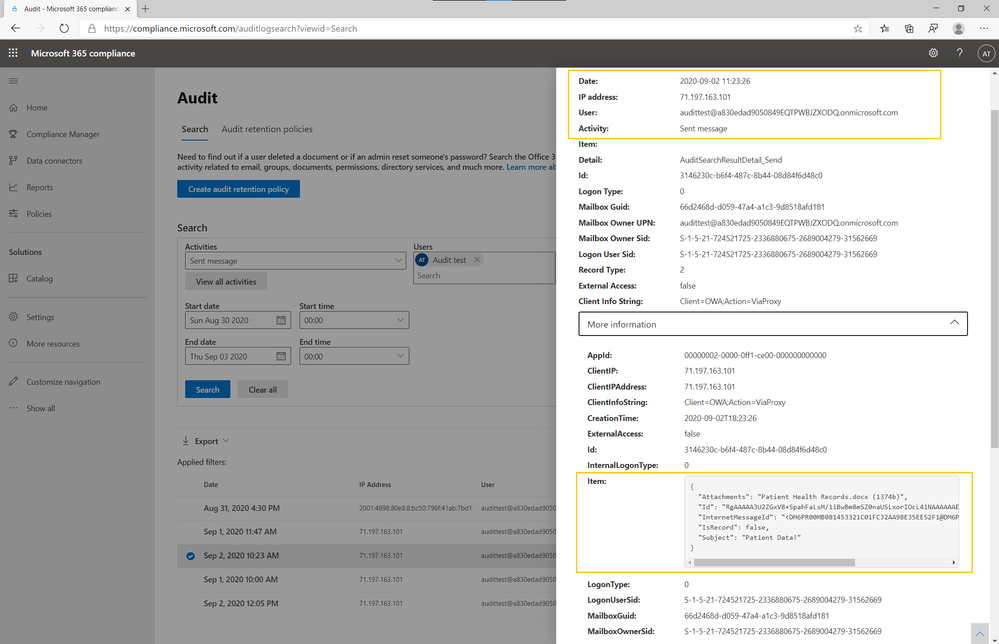Click the Microsoft 365 compliance title

[x=83, y=54]
